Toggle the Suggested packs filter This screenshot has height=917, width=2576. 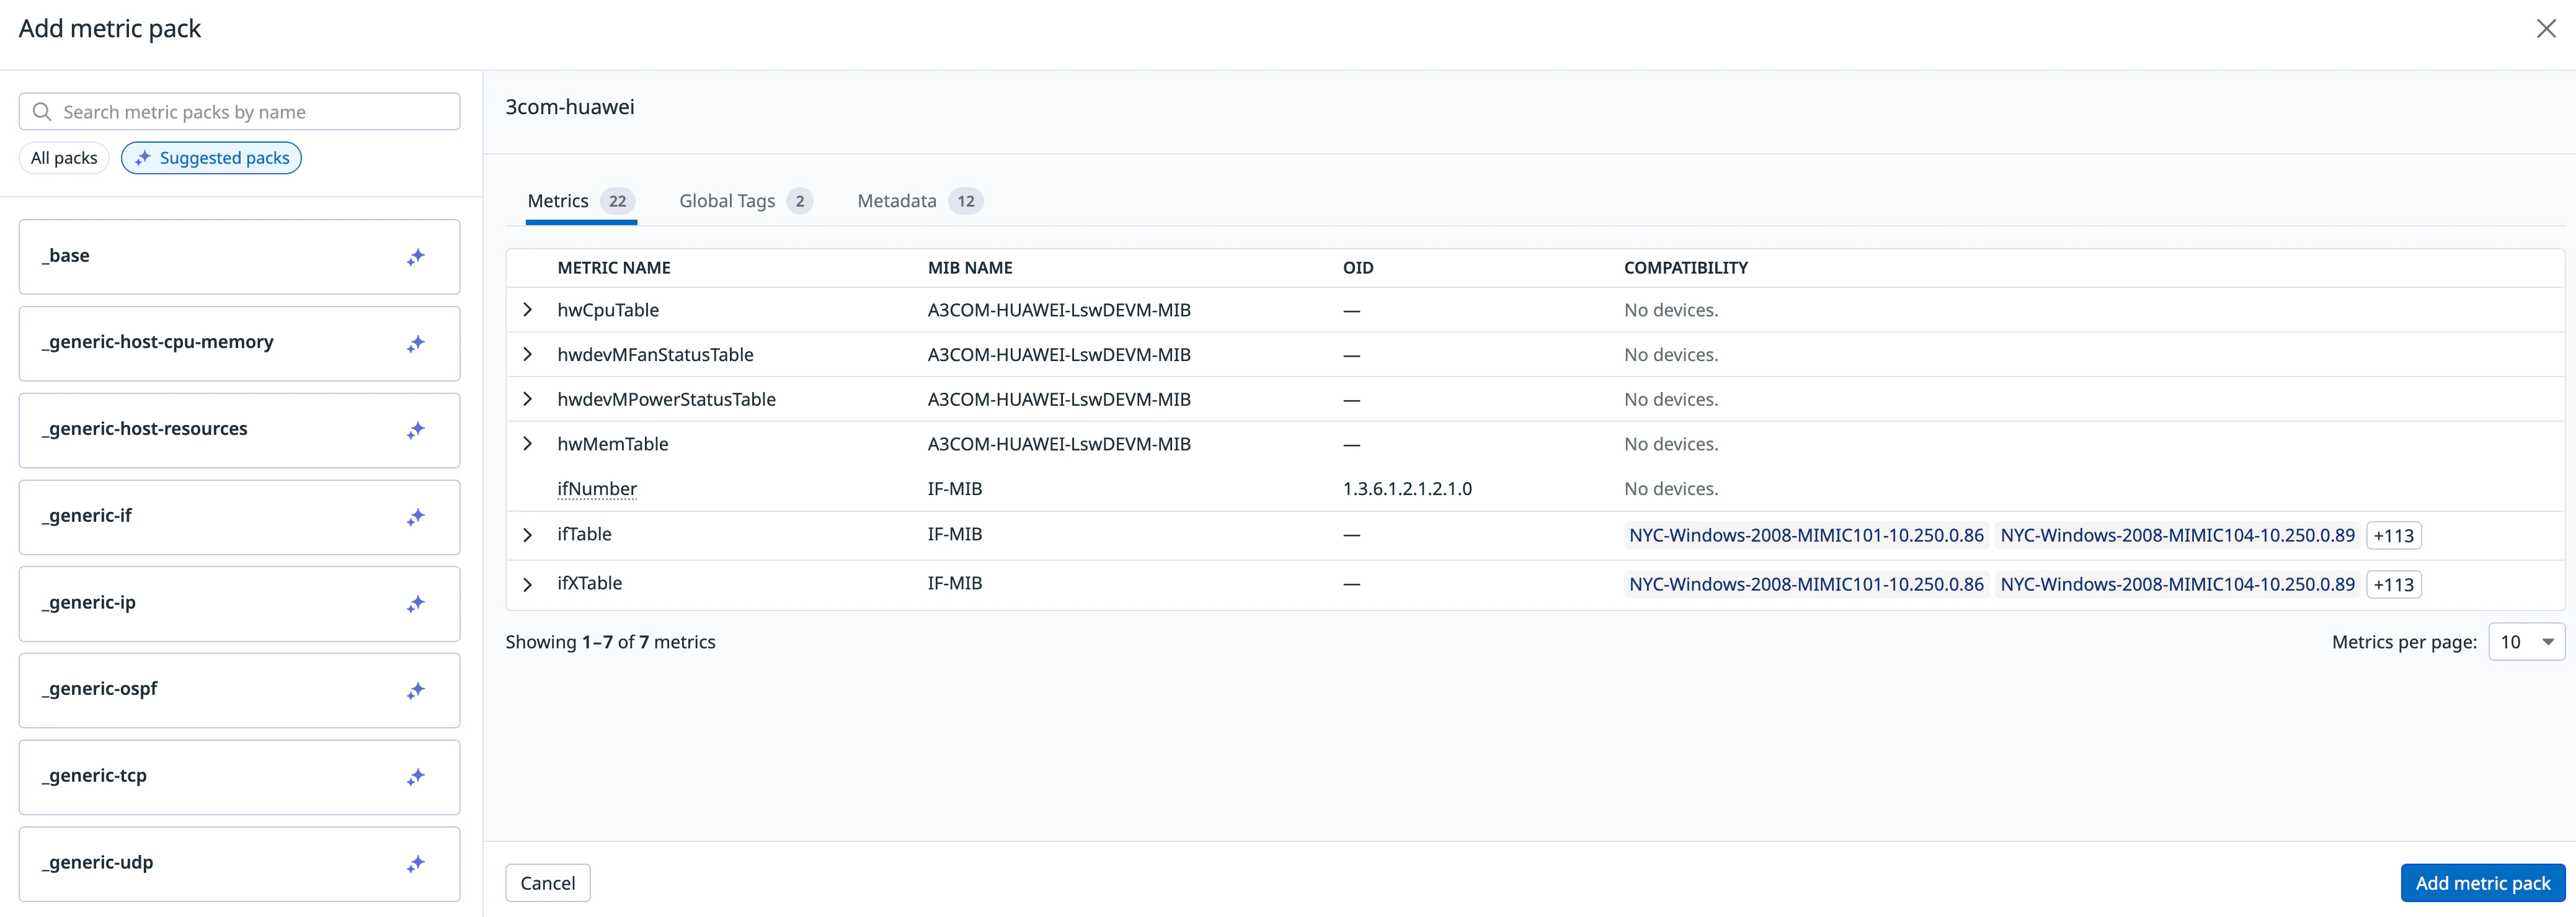(211, 158)
